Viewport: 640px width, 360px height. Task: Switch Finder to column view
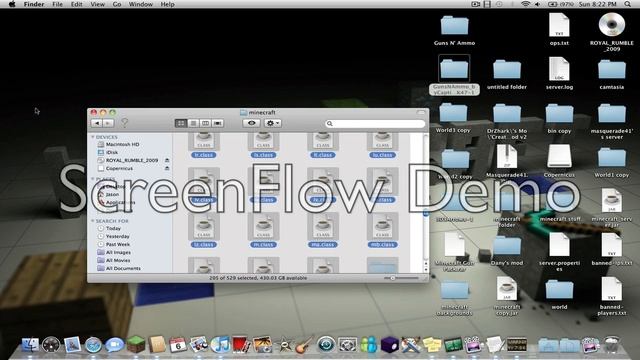tap(205, 123)
